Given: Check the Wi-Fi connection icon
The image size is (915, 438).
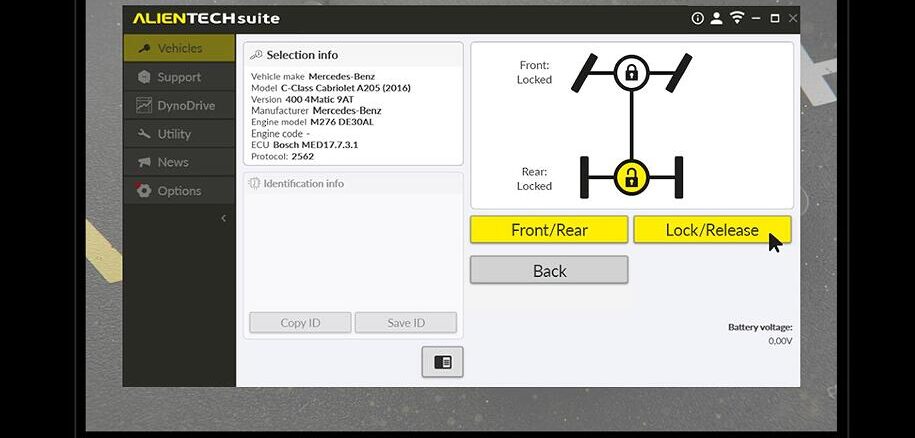Looking at the screenshot, I should (737, 18).
